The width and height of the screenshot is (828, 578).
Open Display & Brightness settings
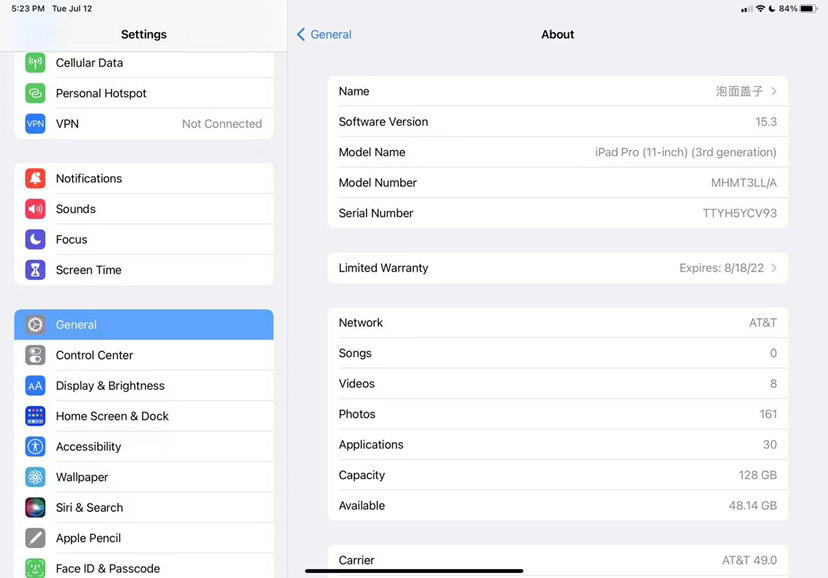tap(144, 386)
